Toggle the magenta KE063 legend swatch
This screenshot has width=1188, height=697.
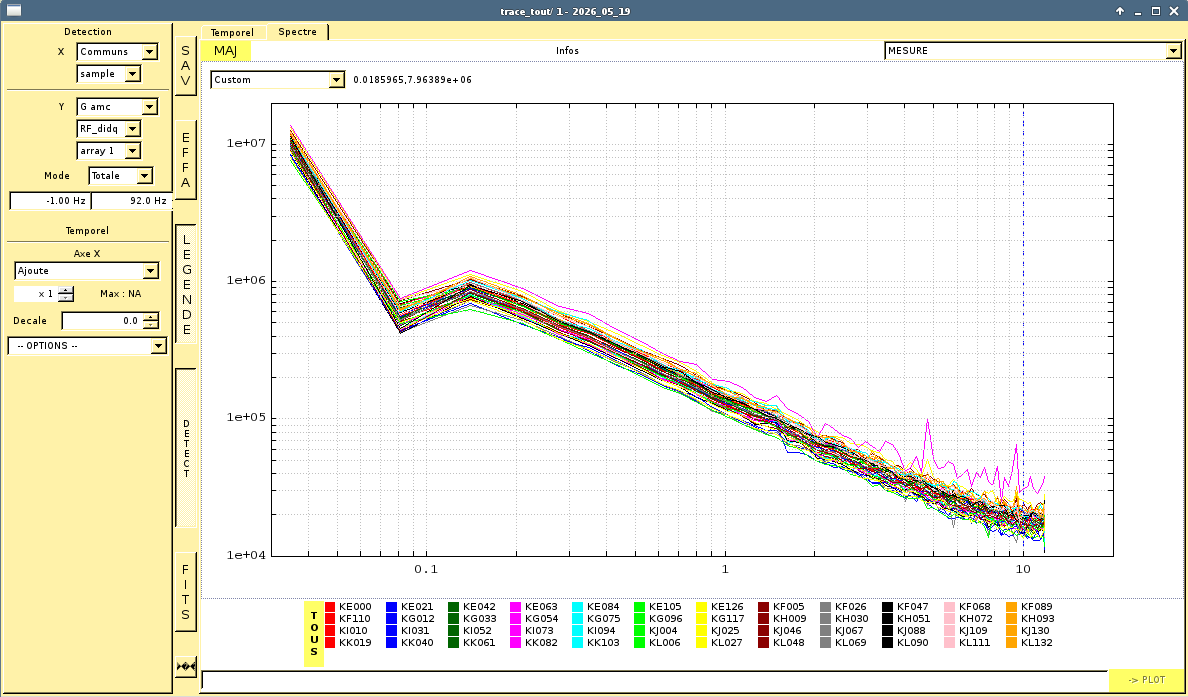coord(515,607)
